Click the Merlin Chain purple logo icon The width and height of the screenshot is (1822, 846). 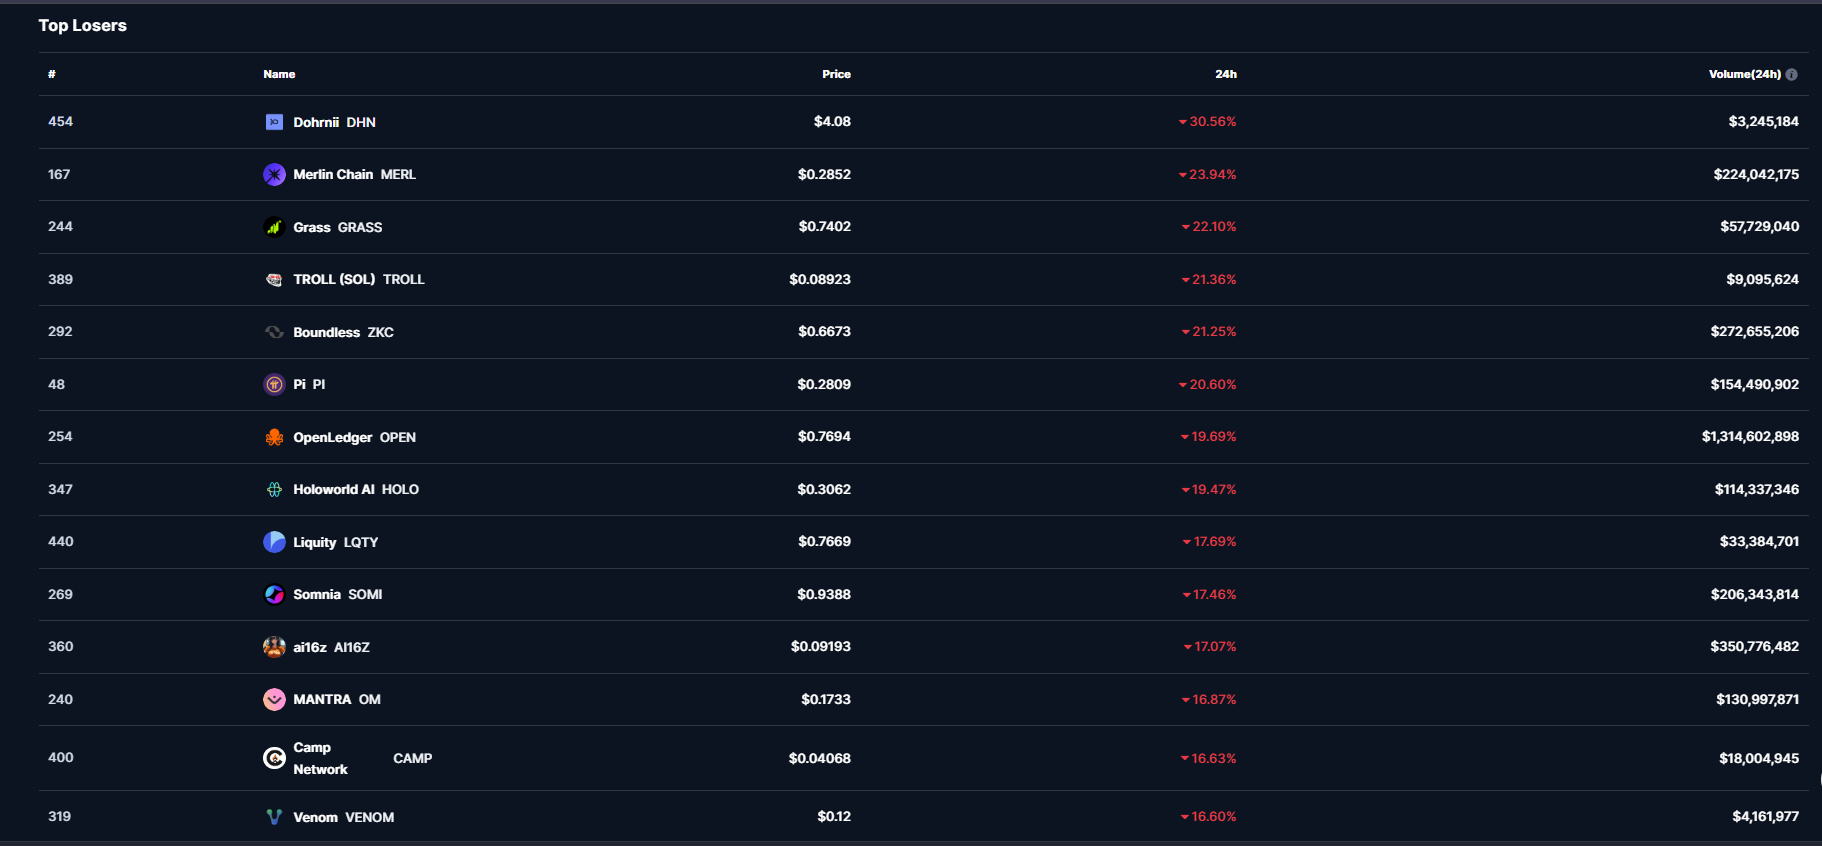pyautogui.click(x=274, y=175)
